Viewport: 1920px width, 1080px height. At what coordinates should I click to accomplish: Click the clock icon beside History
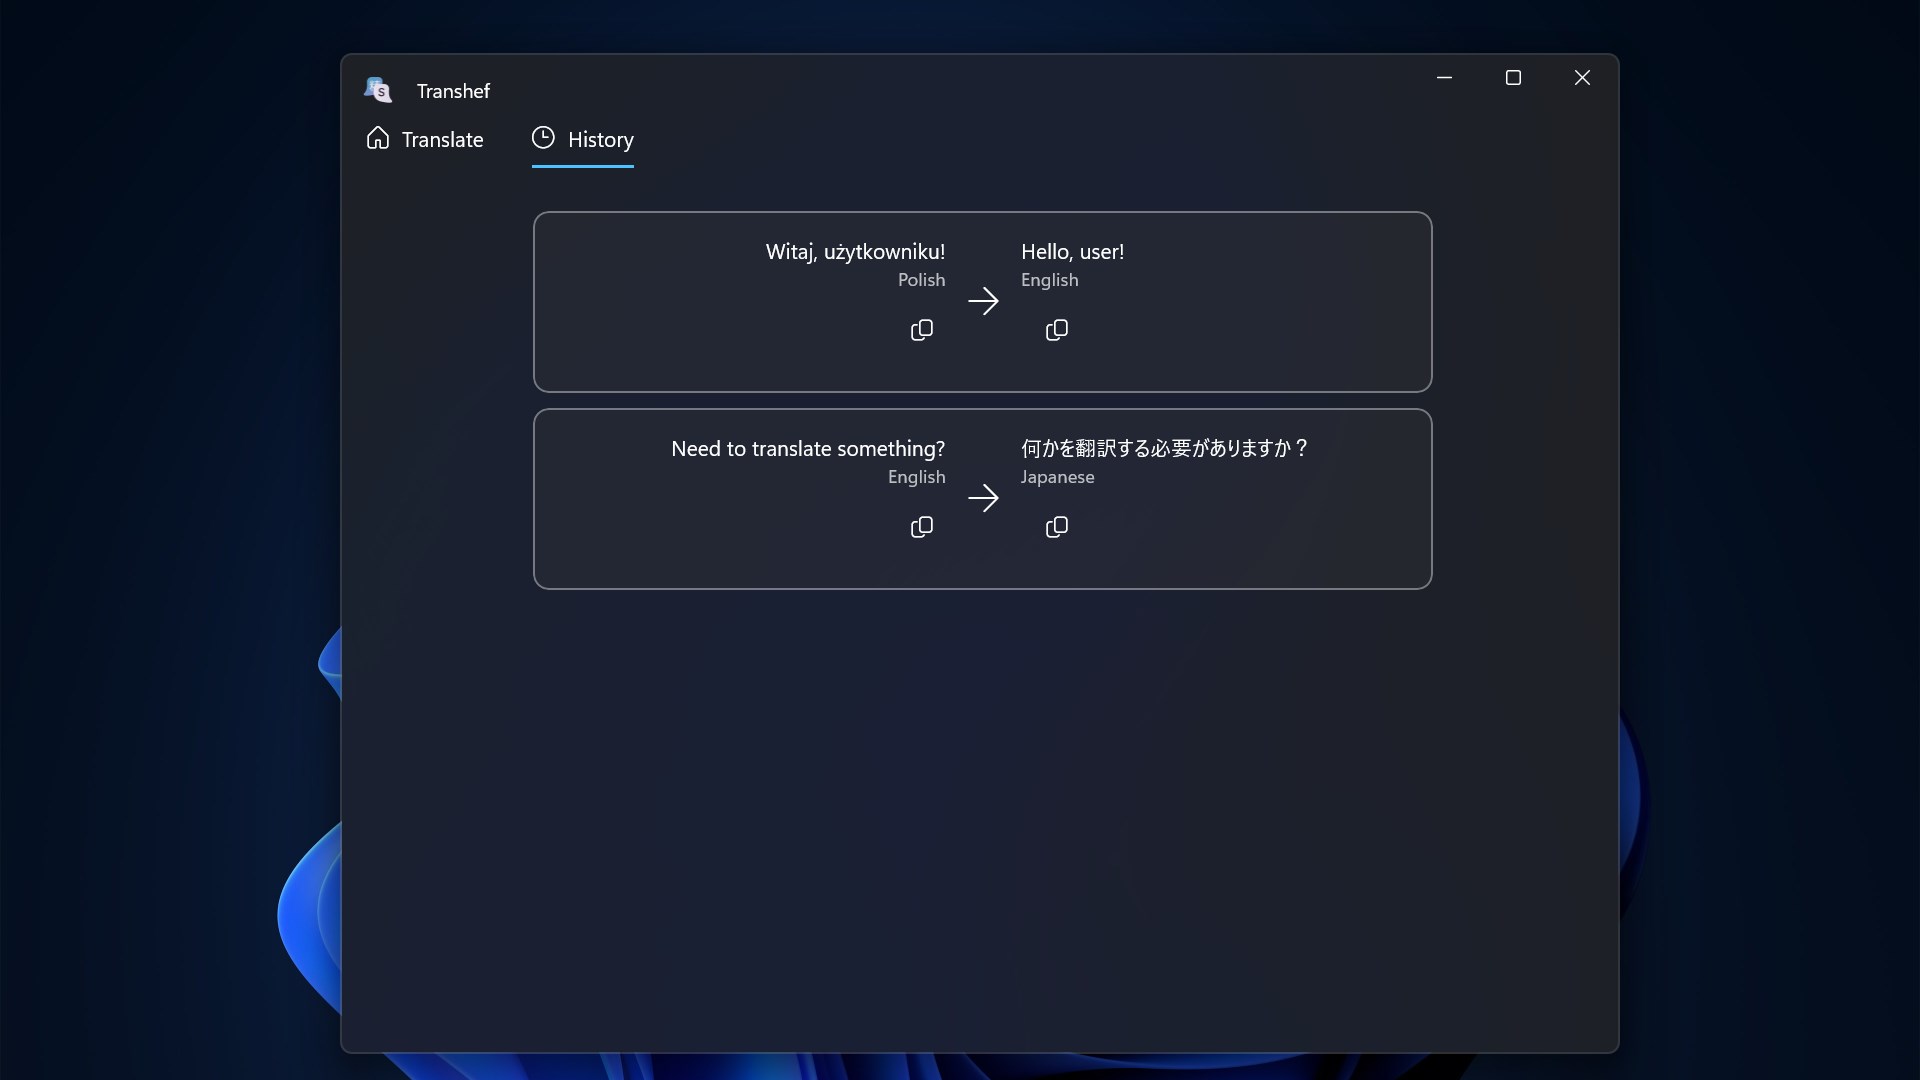coord(543,138)
